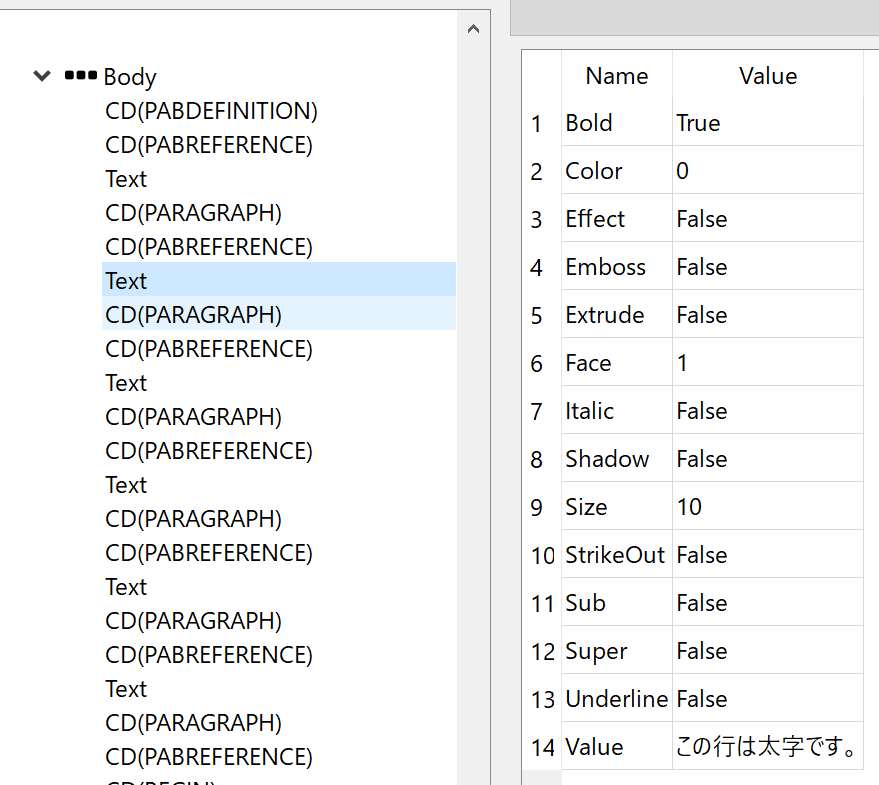Click the Underline property name cell

click(x=617, y=699)
